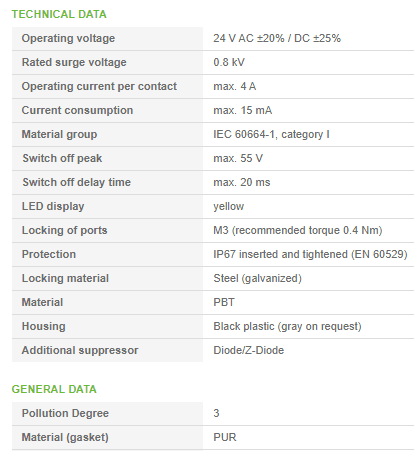This screenshot has height=451, width=419.
Task: Click the GENERAL DATA heading
Action: (54, 389)
